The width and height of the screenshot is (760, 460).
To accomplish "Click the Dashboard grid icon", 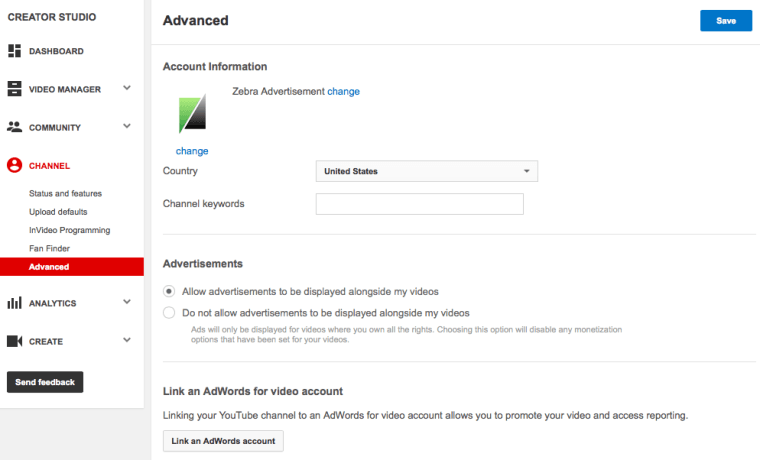I will [x=15, y=51].
